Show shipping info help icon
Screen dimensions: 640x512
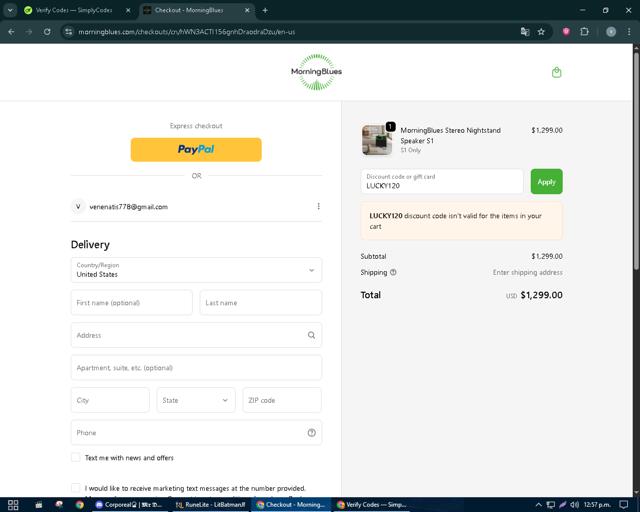click(x=393, y=272)
